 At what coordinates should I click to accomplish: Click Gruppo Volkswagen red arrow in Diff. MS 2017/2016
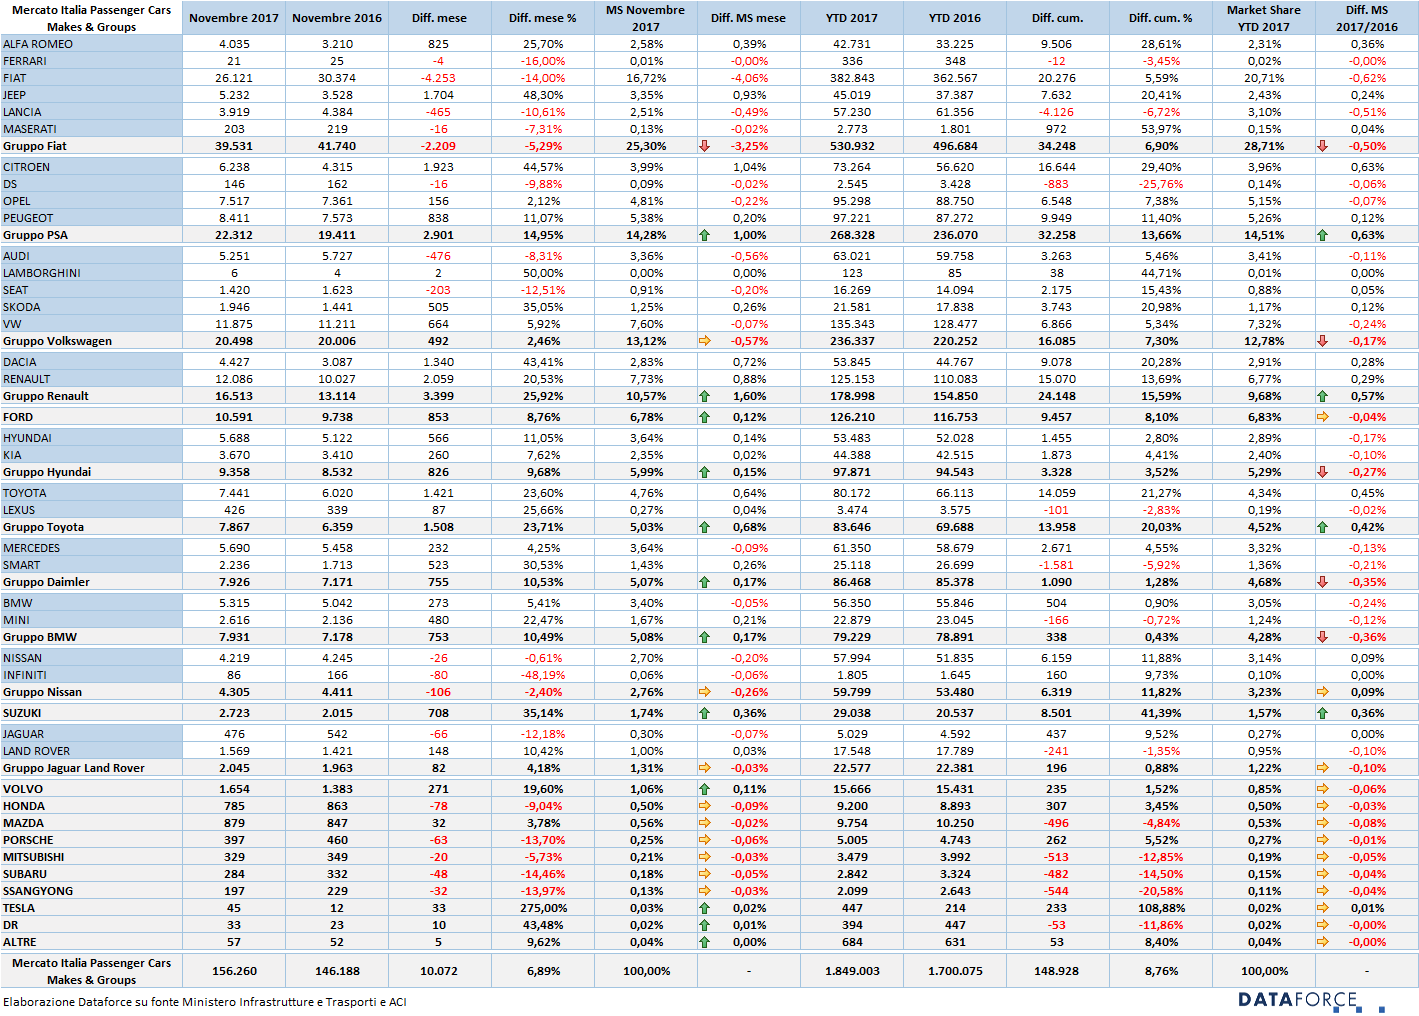(x=1322, y=341)
